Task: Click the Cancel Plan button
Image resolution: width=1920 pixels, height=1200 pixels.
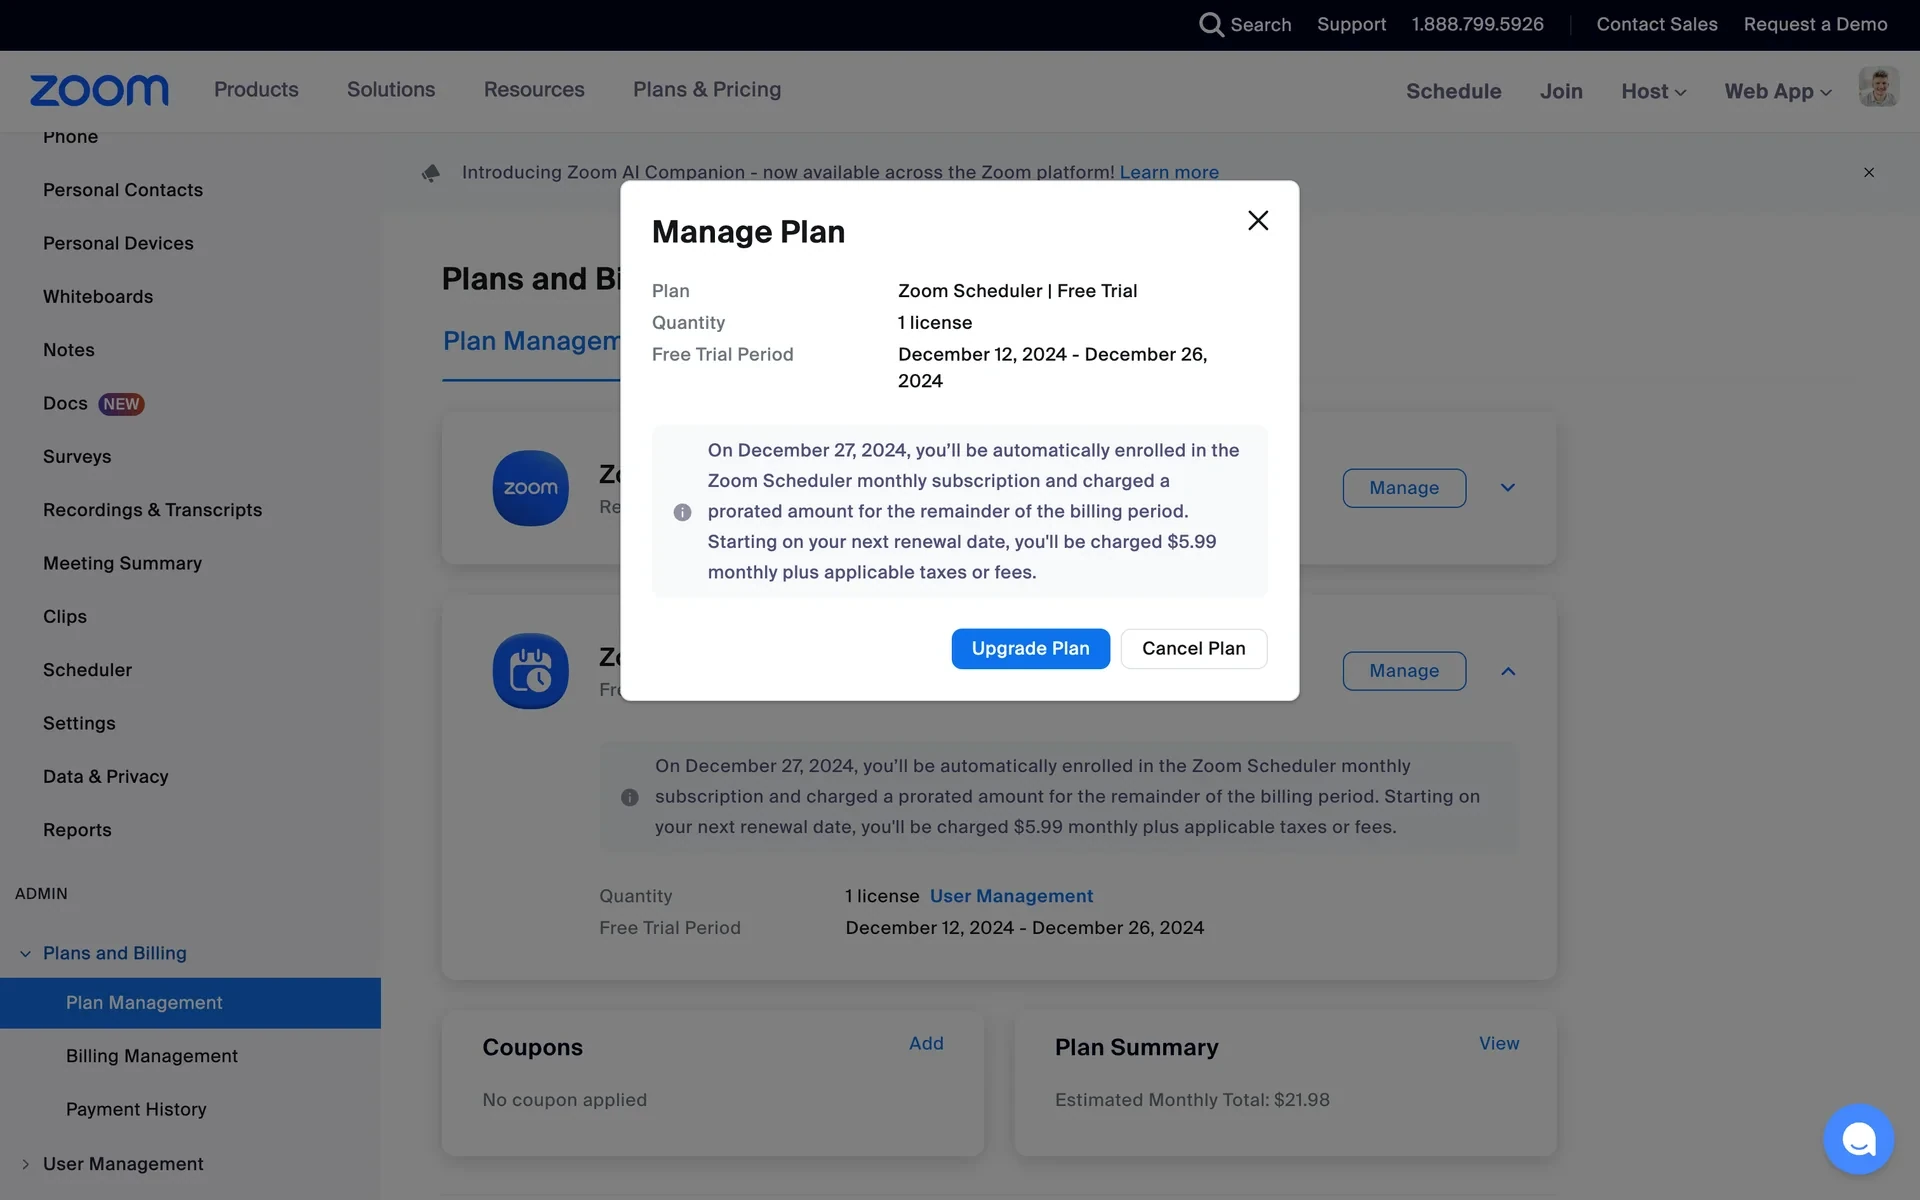Action: pos(1194,649)
